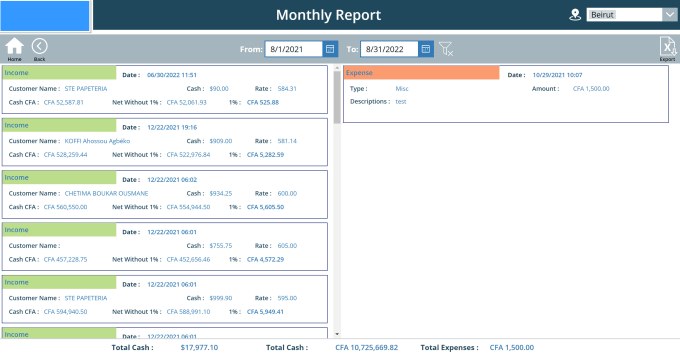The height and width of the screenshot is (361, 680).
Task: Click cash value $999.90
Action: coord(221,298)
